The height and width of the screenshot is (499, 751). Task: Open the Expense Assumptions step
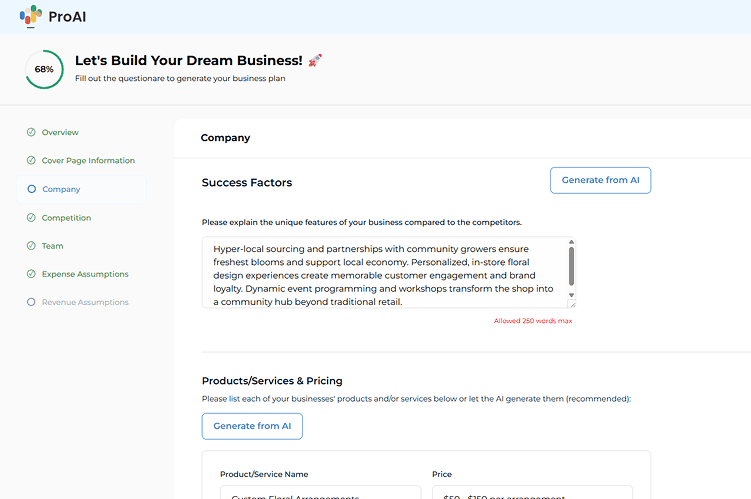tap(85, 274)
